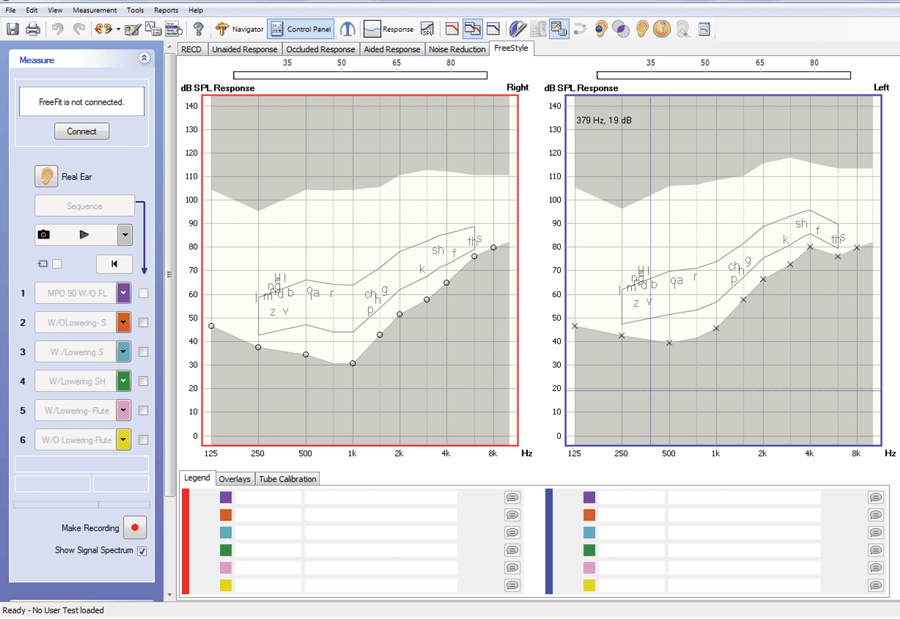Click the first comment icon in right-ear legend

pos(511,497)
